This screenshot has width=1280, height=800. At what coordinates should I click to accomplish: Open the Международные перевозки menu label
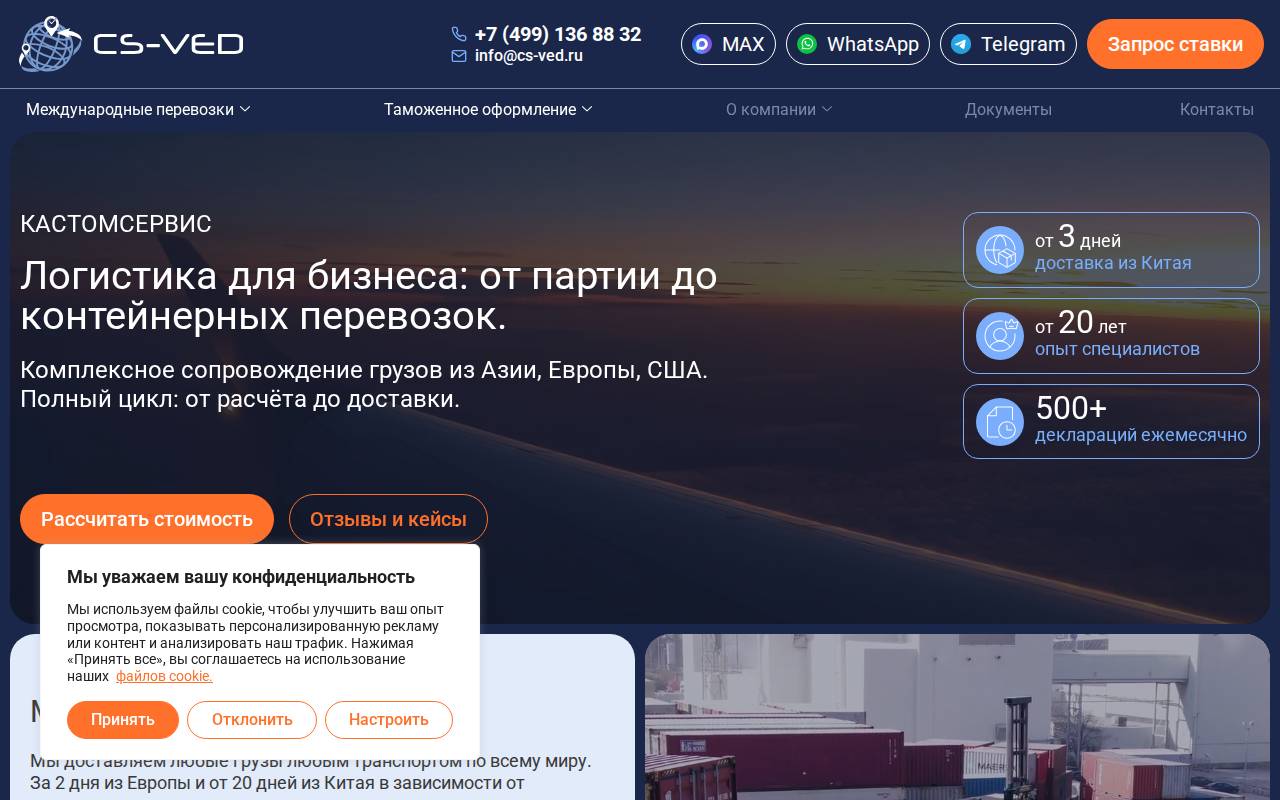(130, 109)
